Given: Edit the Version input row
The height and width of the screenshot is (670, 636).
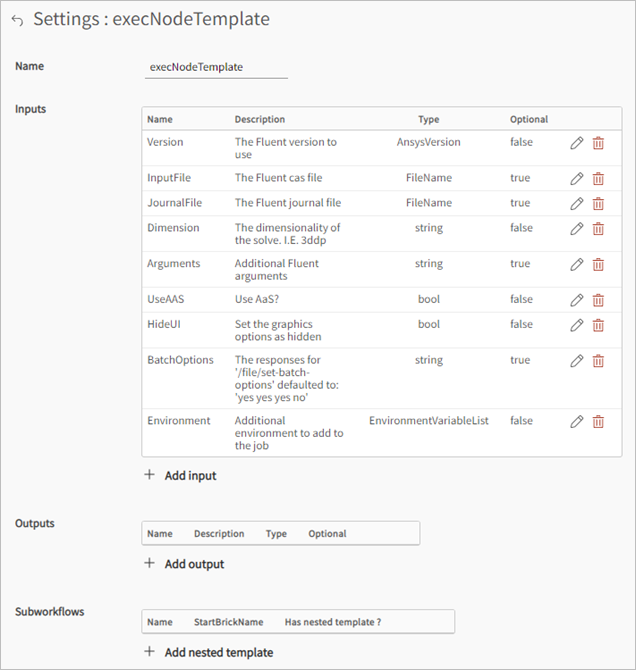Looking at the screenshot, I should click(x=577, y=143).
